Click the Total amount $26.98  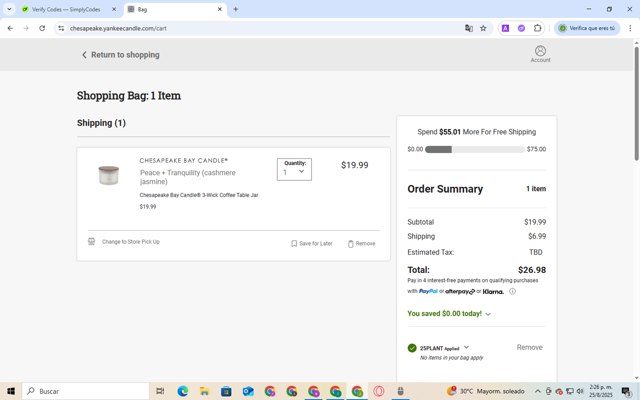tap(532, 270)
